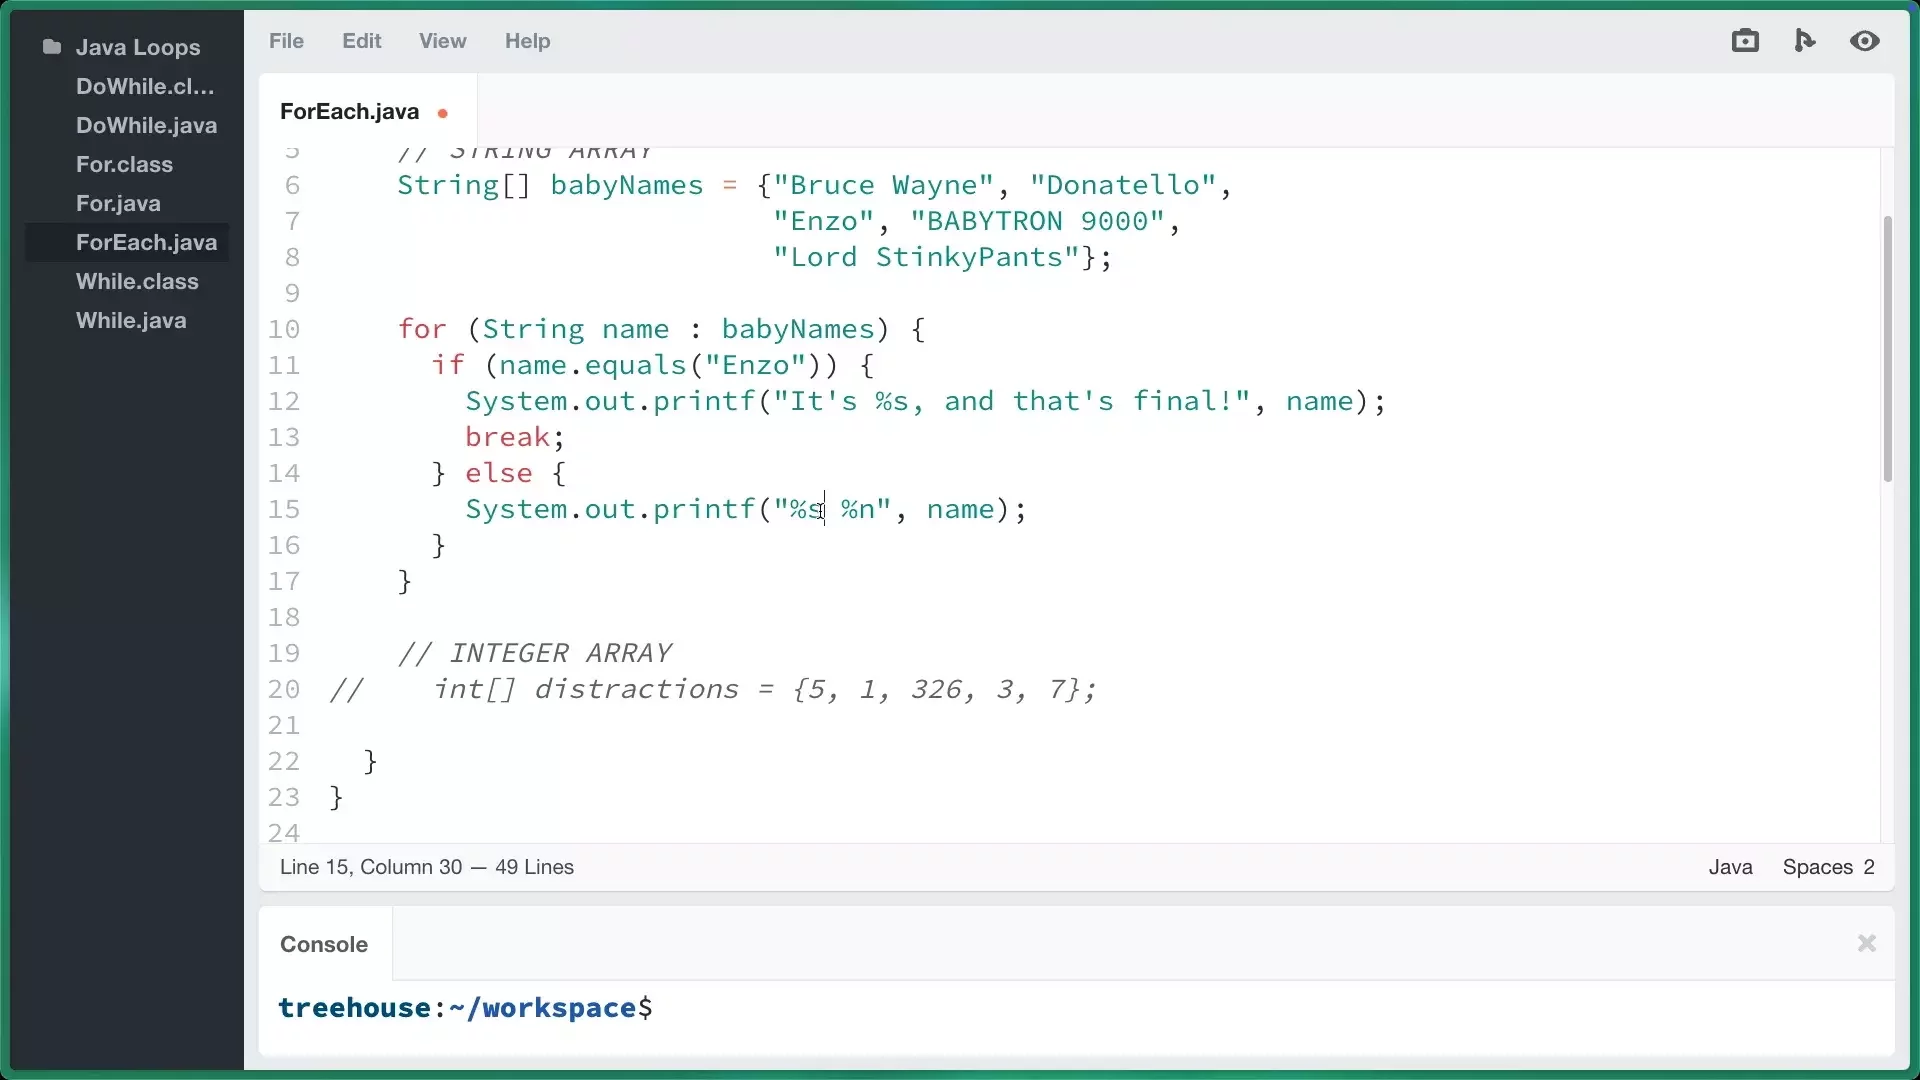This screenshot has width=1920, height=1080.
Task: Click "Bruce Wayne" string on line 6
Action: click(x=884, y=185)
